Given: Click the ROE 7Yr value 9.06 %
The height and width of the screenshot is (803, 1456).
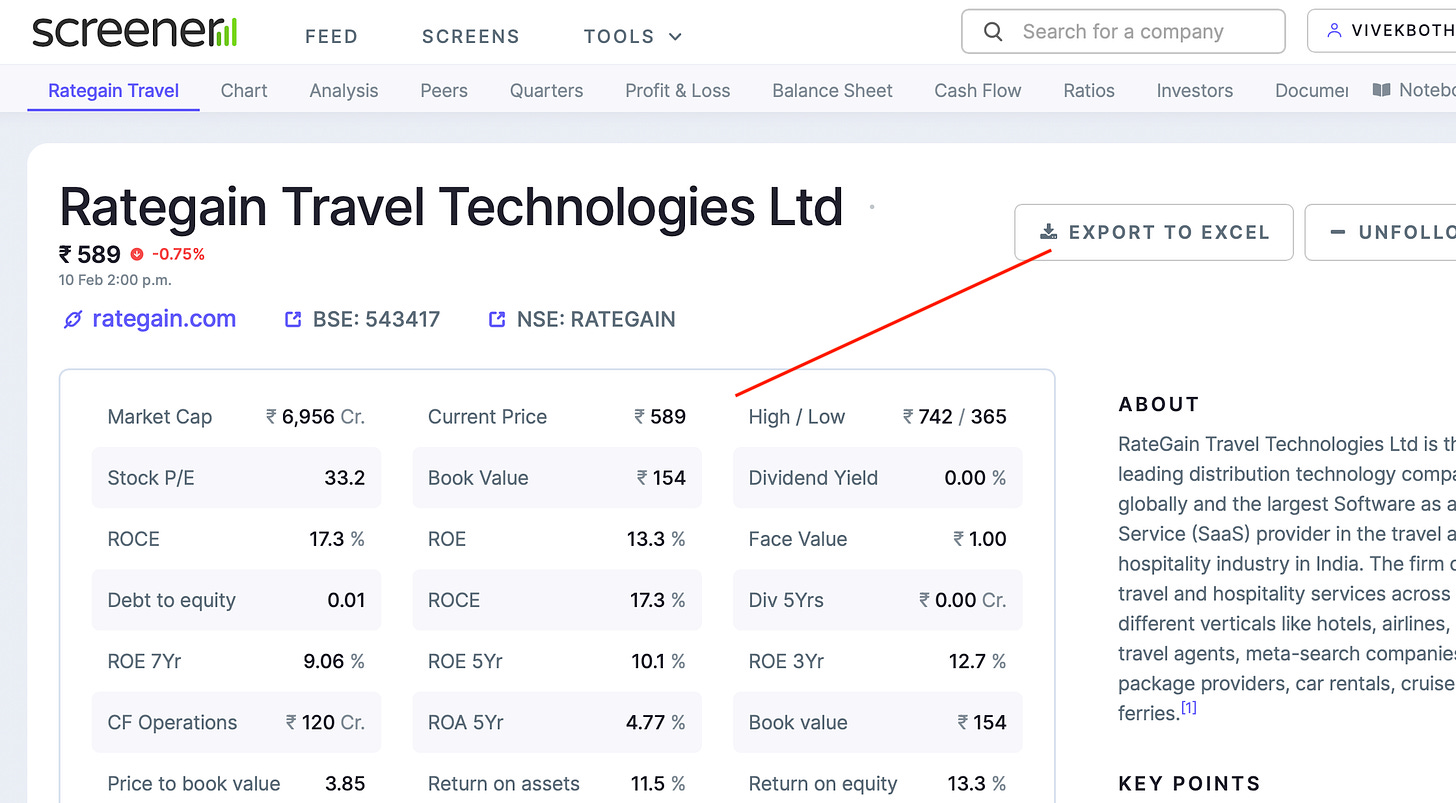Looking at the screenshot, I should point(334,661).
